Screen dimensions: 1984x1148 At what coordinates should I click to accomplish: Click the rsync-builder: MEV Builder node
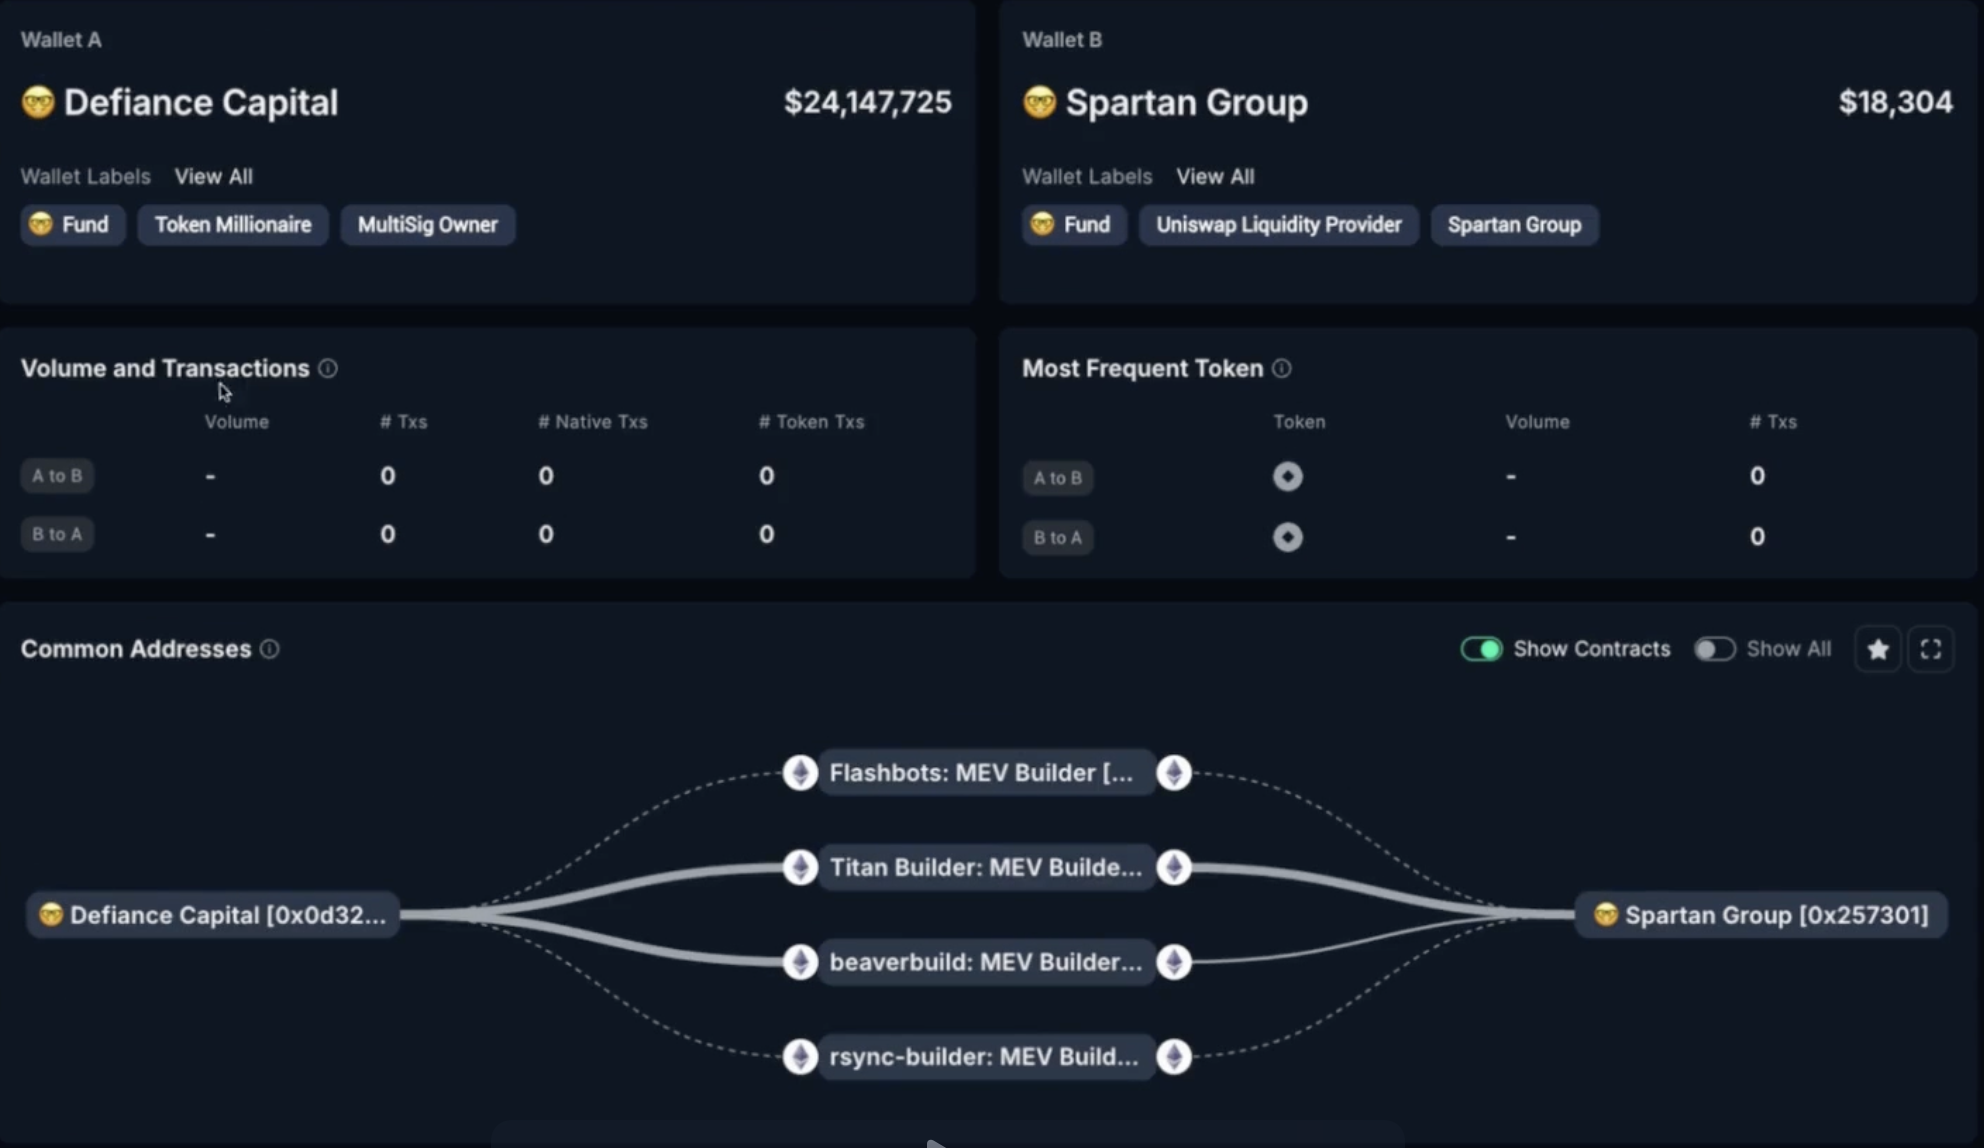986,1056
